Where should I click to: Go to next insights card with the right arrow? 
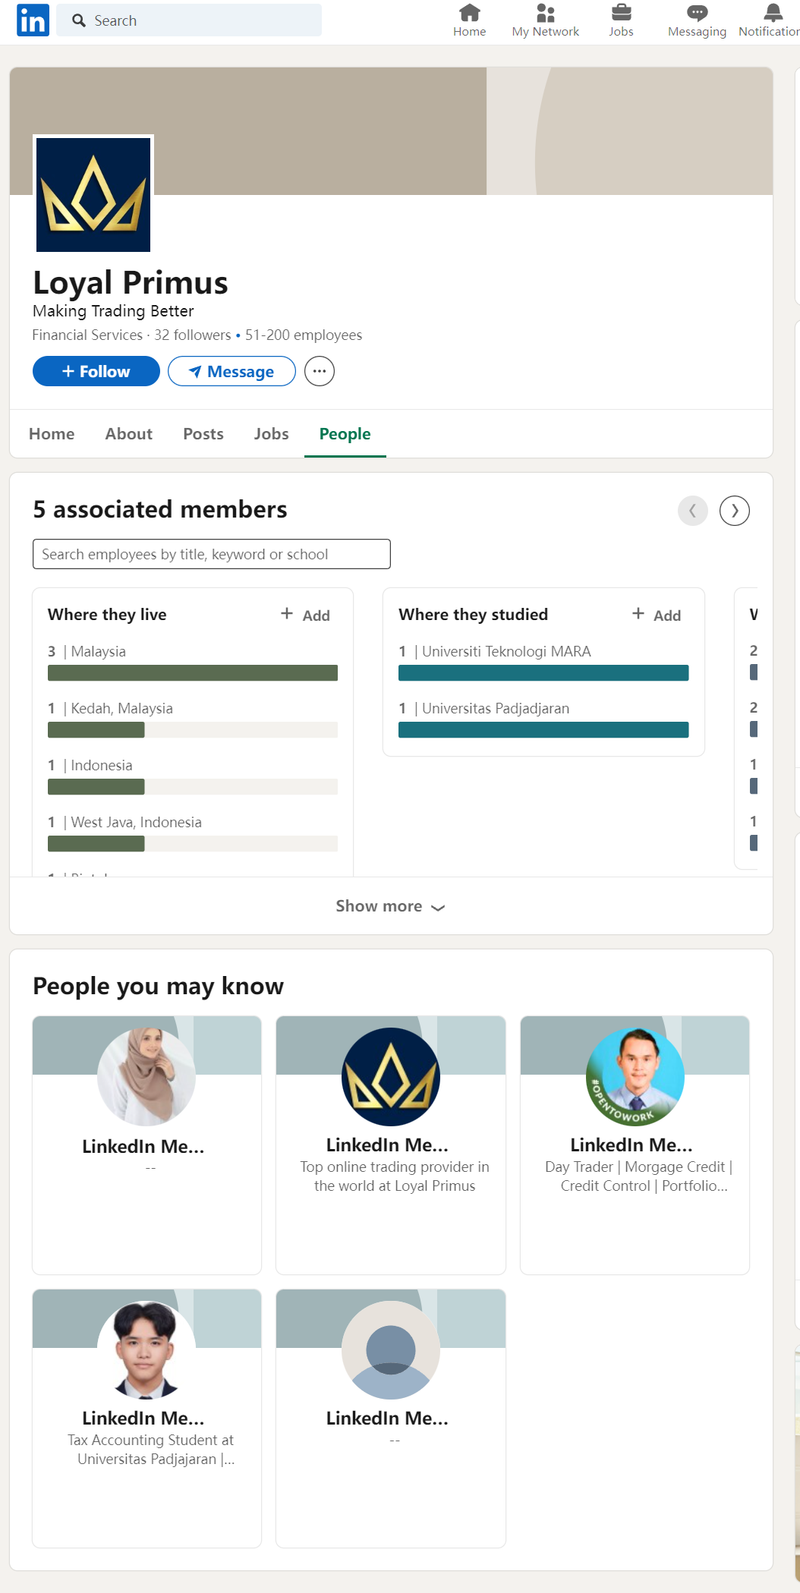pos(734,510)
